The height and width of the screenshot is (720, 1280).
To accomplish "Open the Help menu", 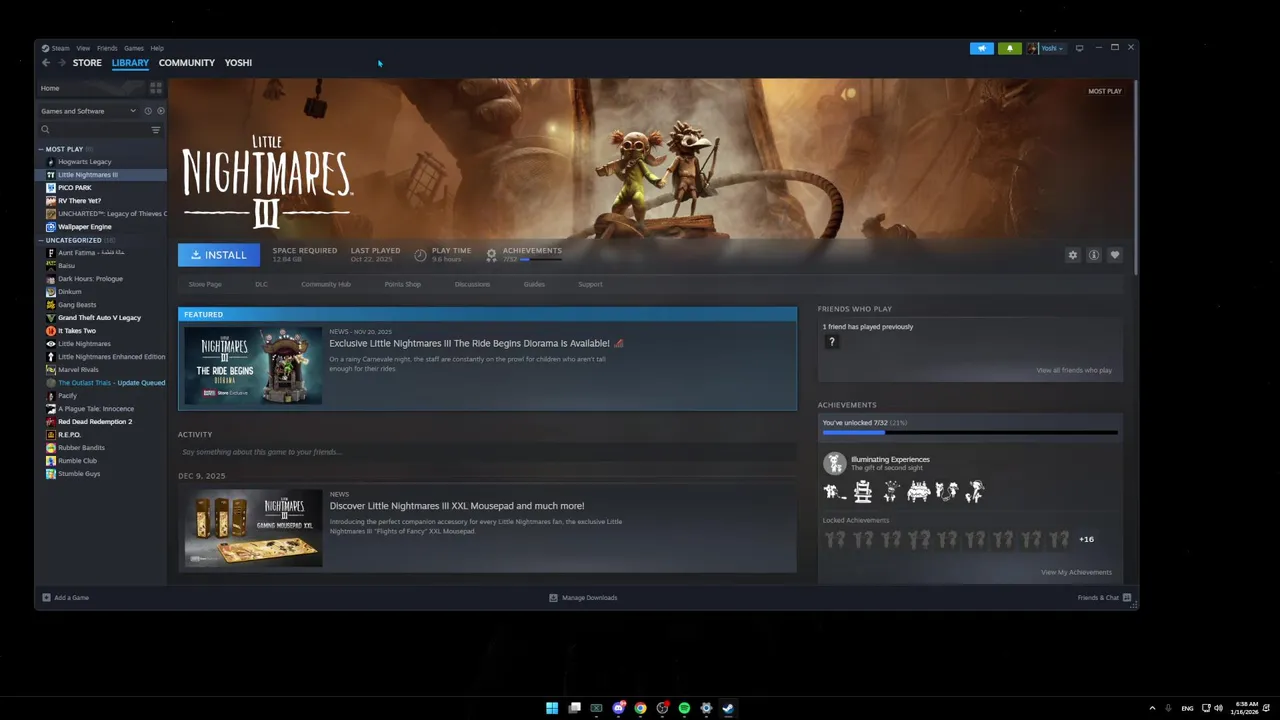I will pos(157,48).
